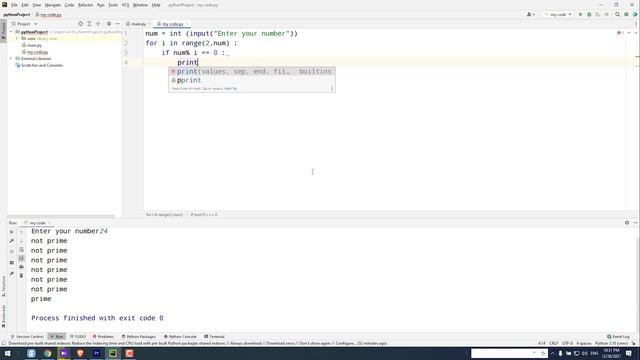This screenshot has height=360, width=640.
Task: Click the editor inspections warning indicator
Action: (620, 33)
